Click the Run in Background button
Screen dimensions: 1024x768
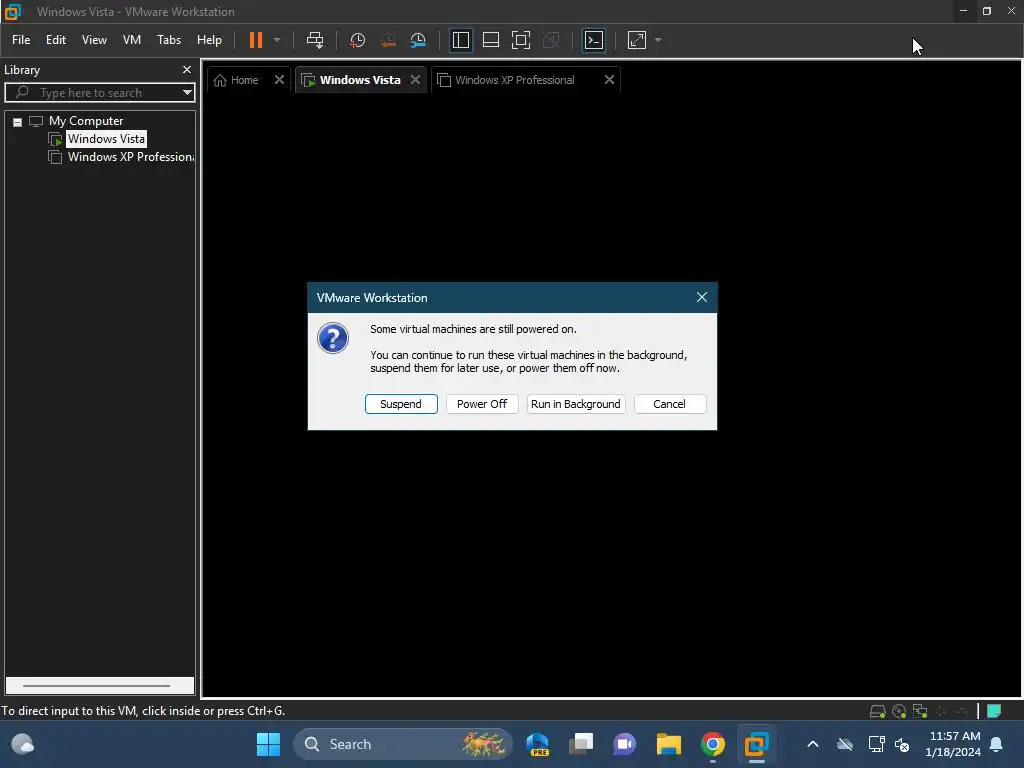click(576, 404)
